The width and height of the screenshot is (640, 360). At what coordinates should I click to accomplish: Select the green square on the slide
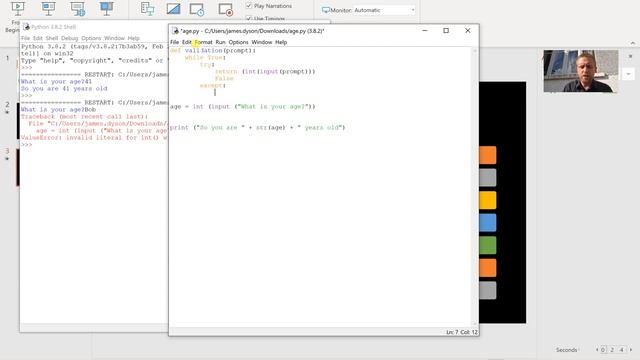[x=488, y=245]
